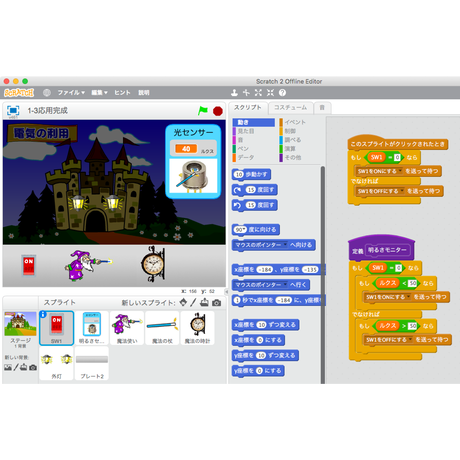Expand マウスのポインター dropdown in へ向ける block

tap(285, 245)
